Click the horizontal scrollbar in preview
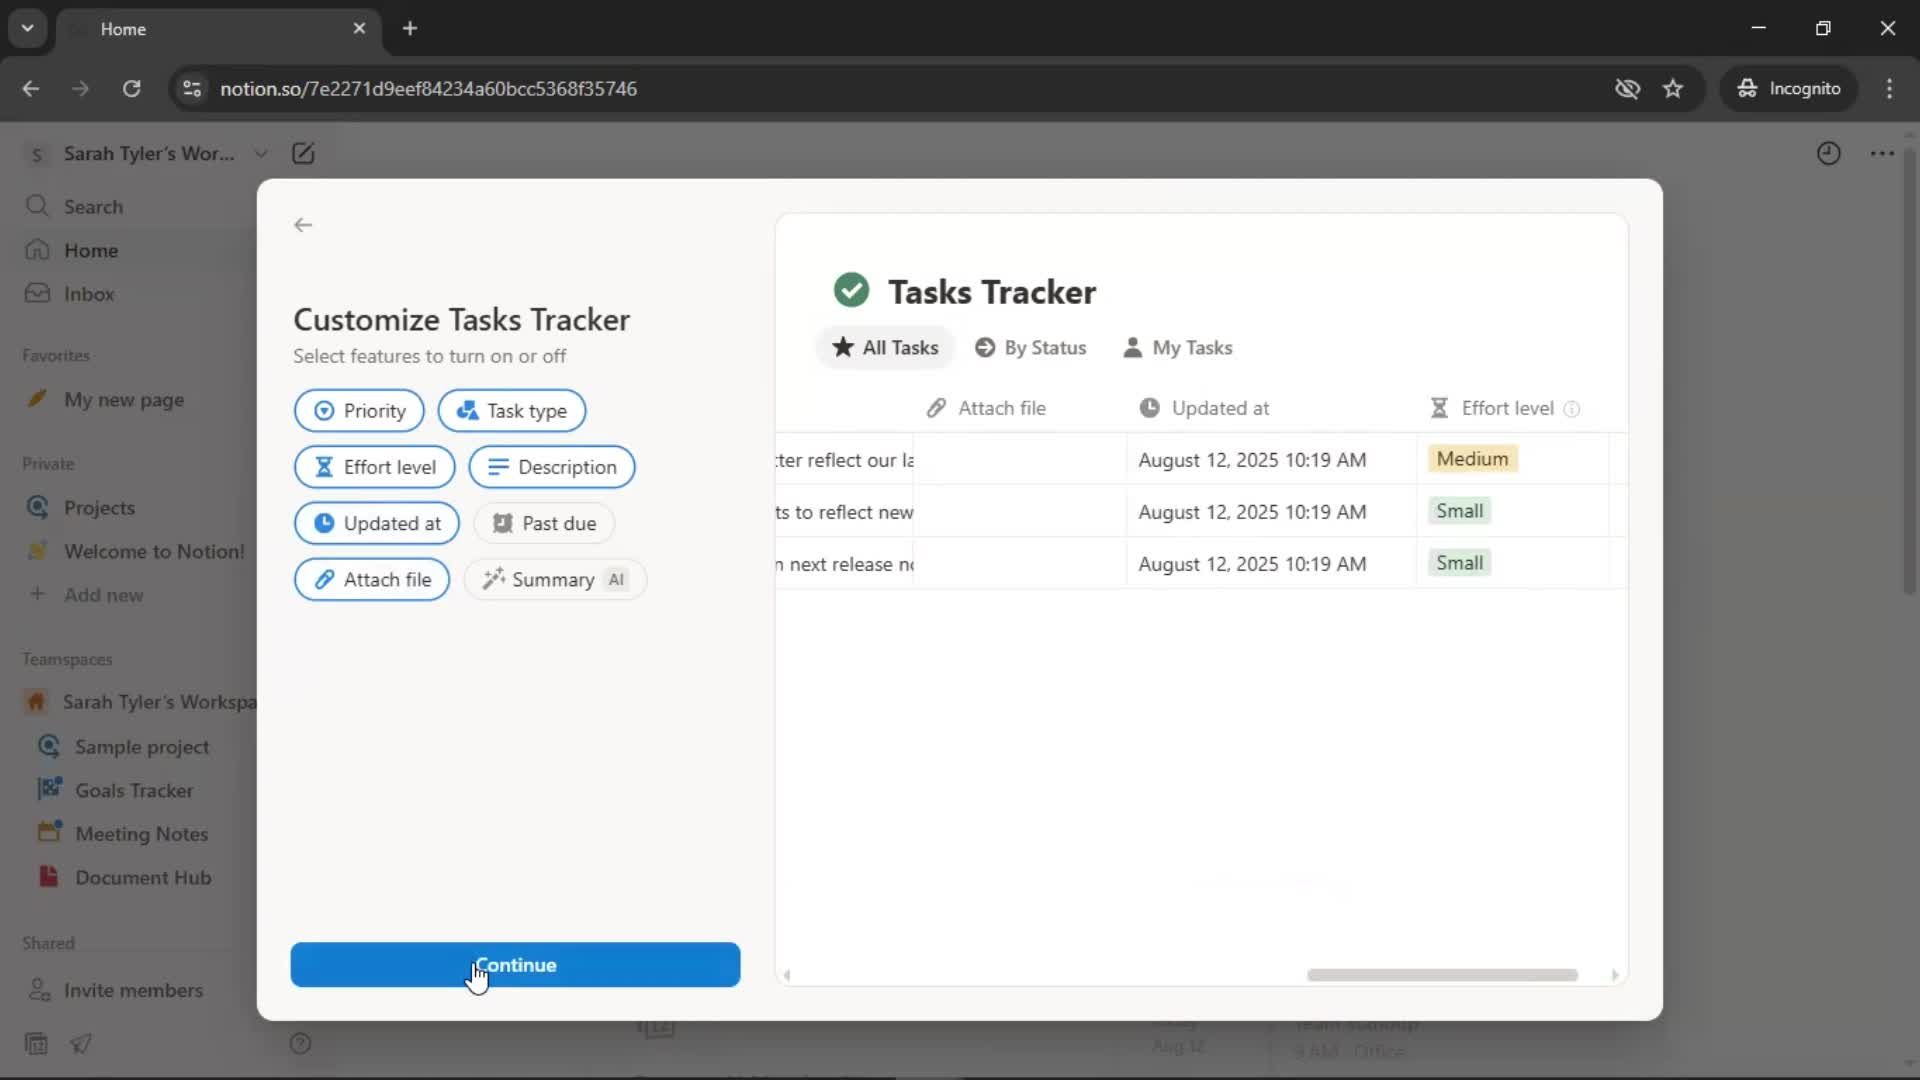 [x=1442, y=975]
